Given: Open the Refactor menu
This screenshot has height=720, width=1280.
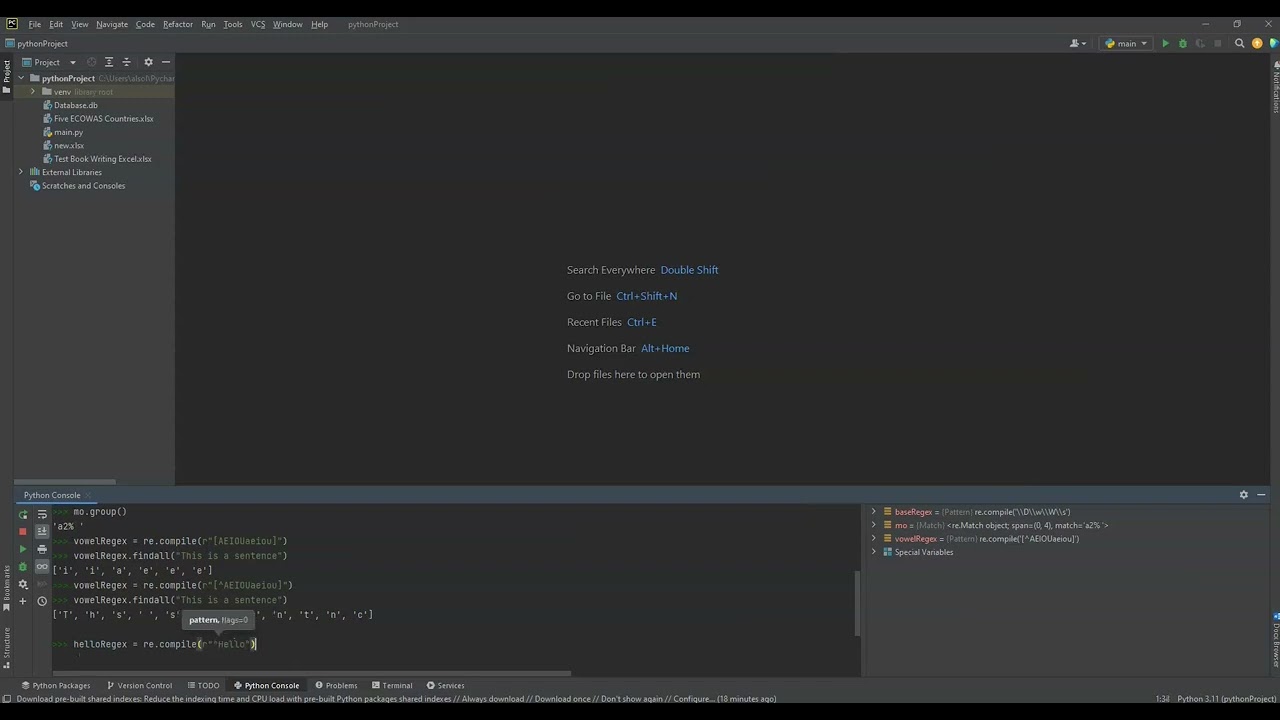Looking at the screenshot, I should (x=178, y=24).
